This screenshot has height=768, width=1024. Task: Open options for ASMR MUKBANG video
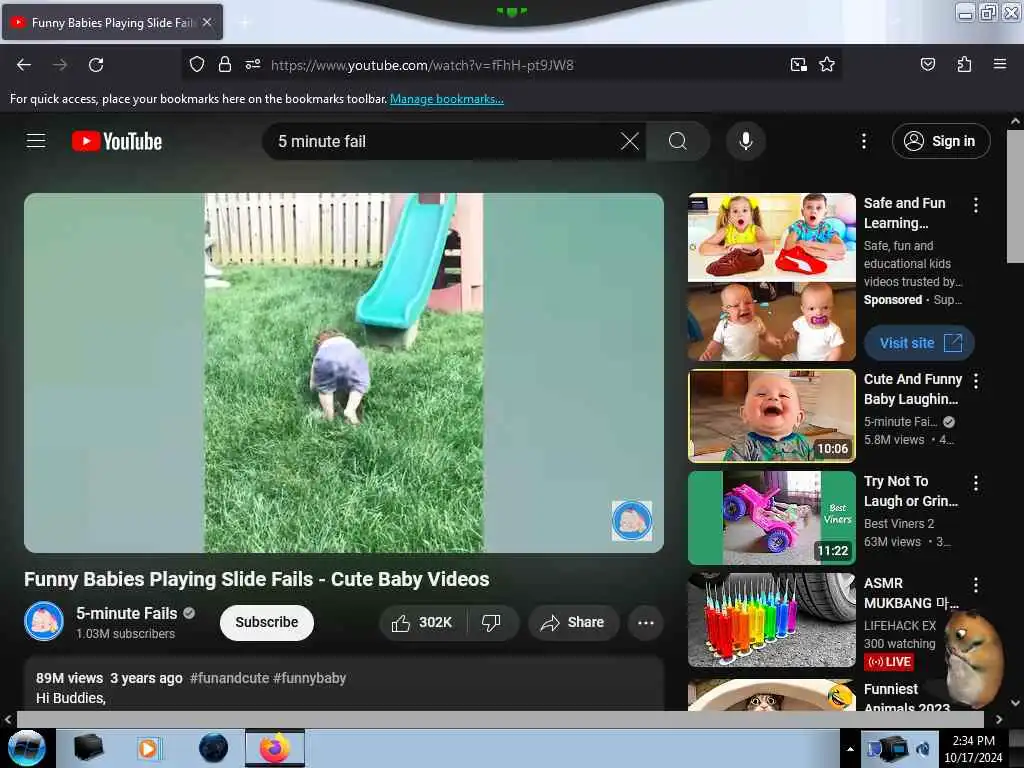pyautogui.click(x=976, y=585)
